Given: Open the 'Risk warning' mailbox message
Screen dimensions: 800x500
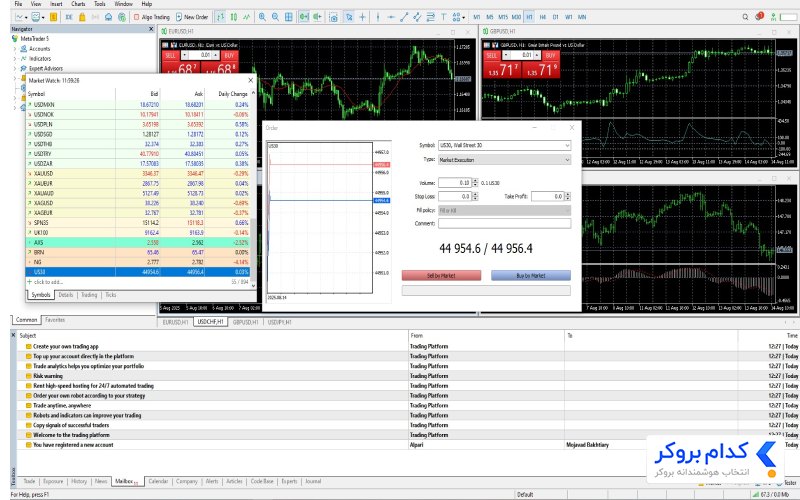Looking at the screenshot, I should click(47, 376).
